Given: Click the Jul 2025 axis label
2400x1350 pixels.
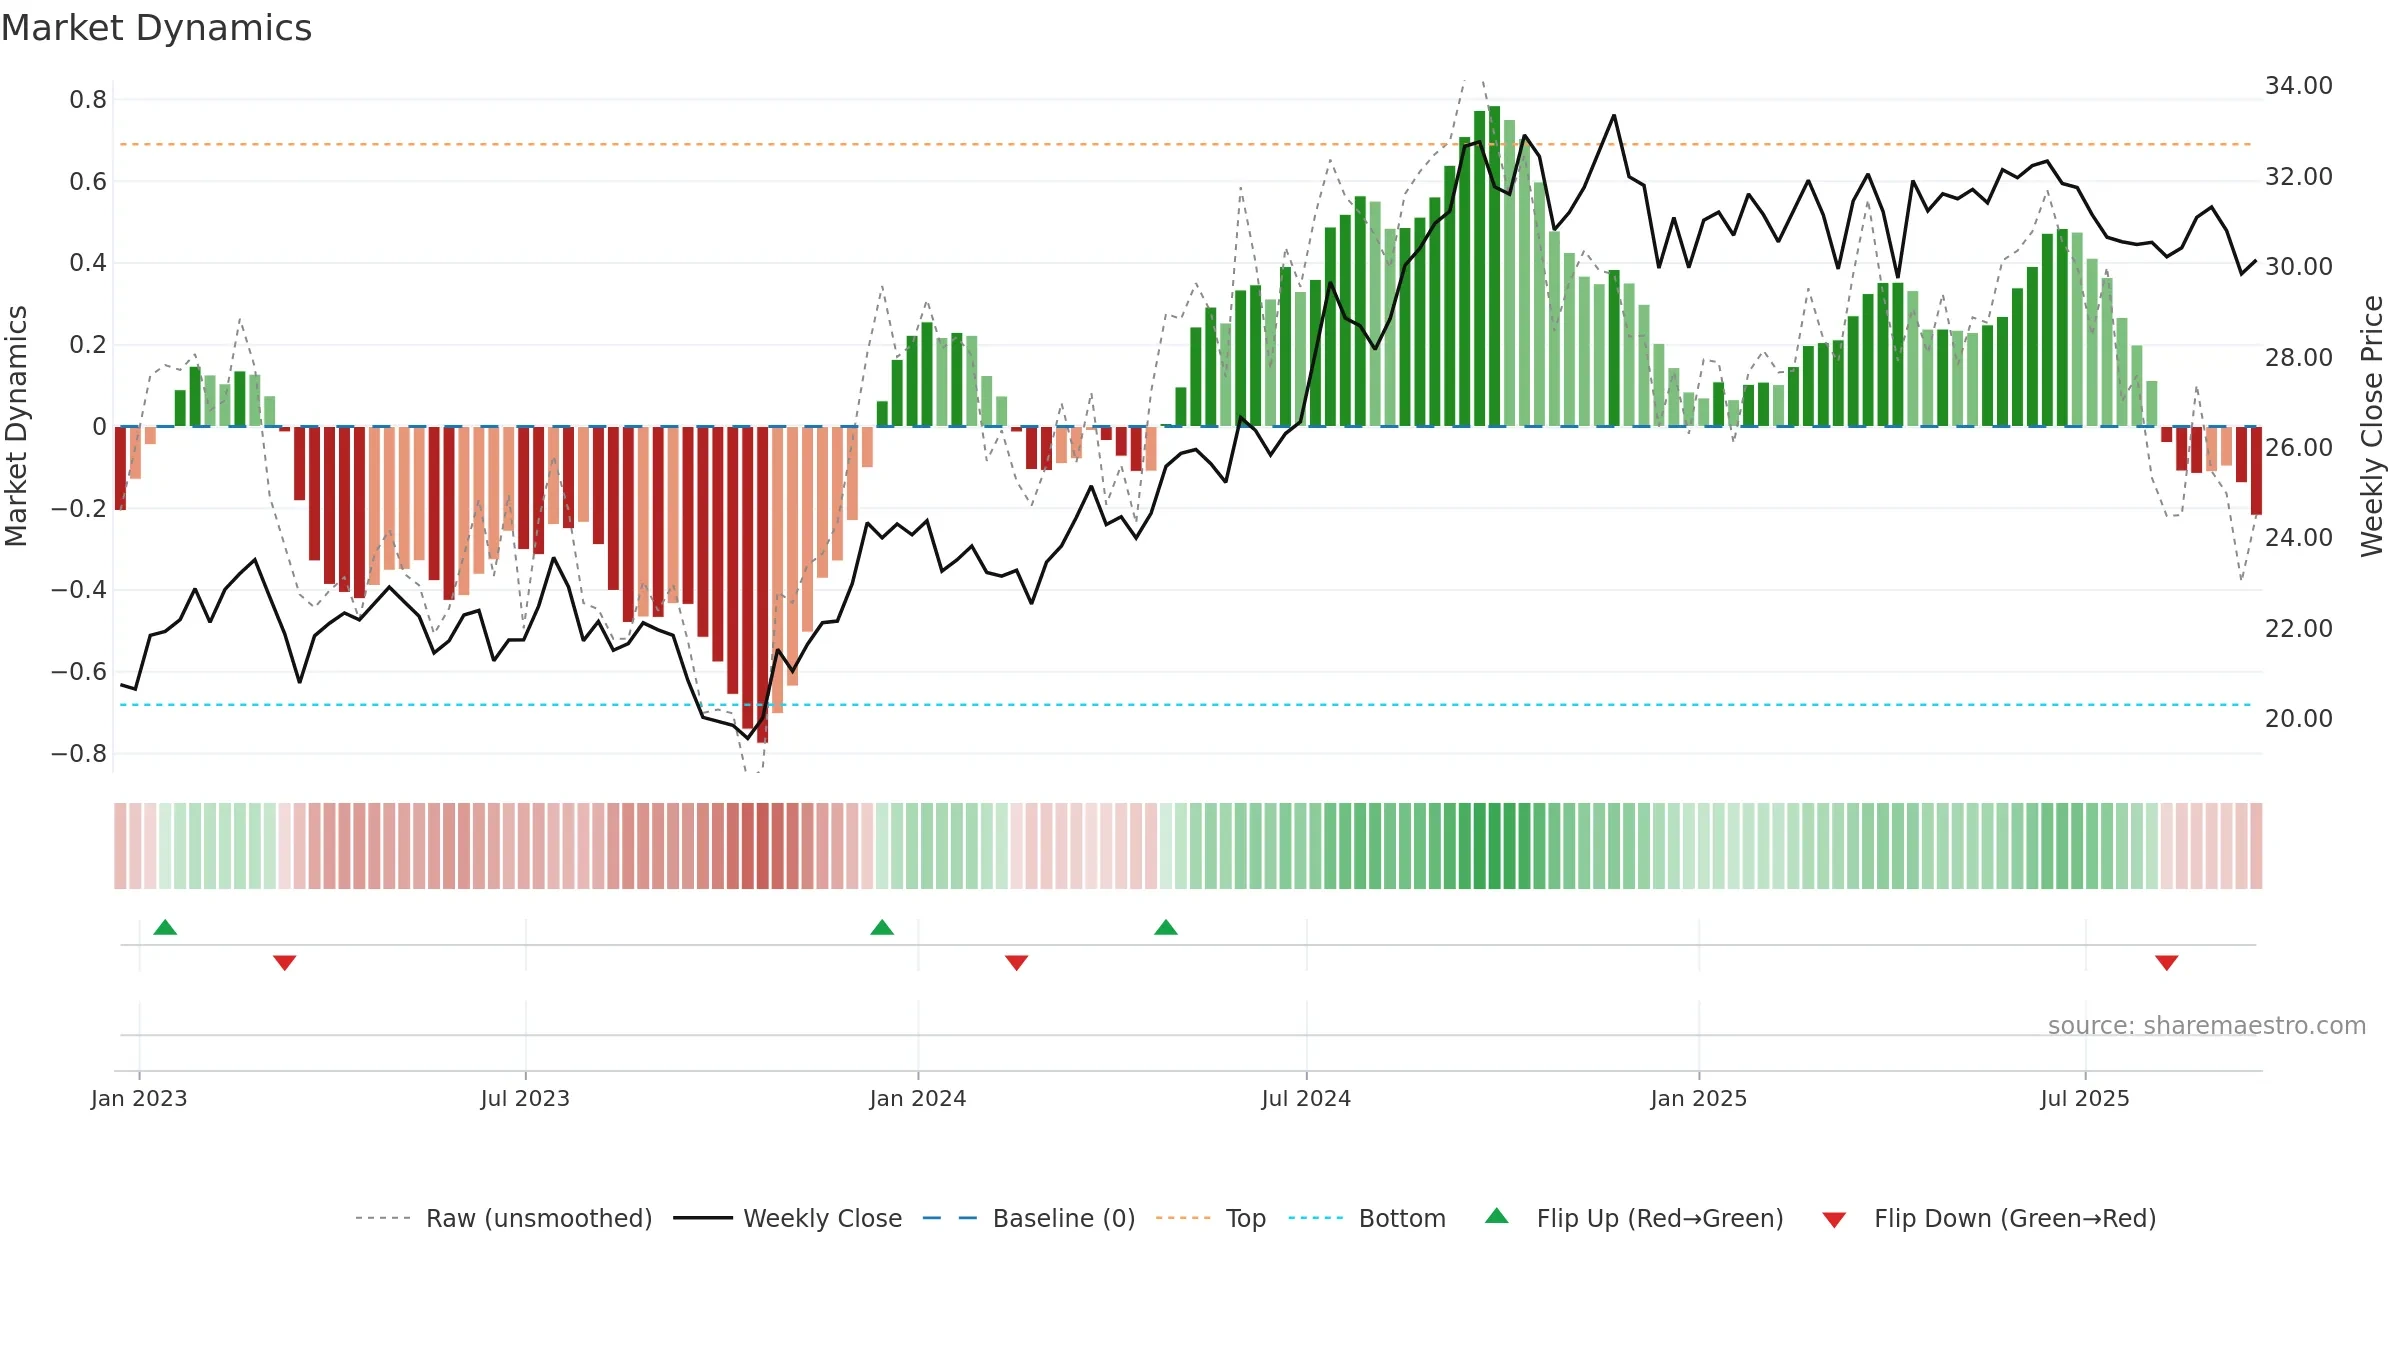Looking at the screenshot, I should pyautogui.click(x=2085, y=1098).
